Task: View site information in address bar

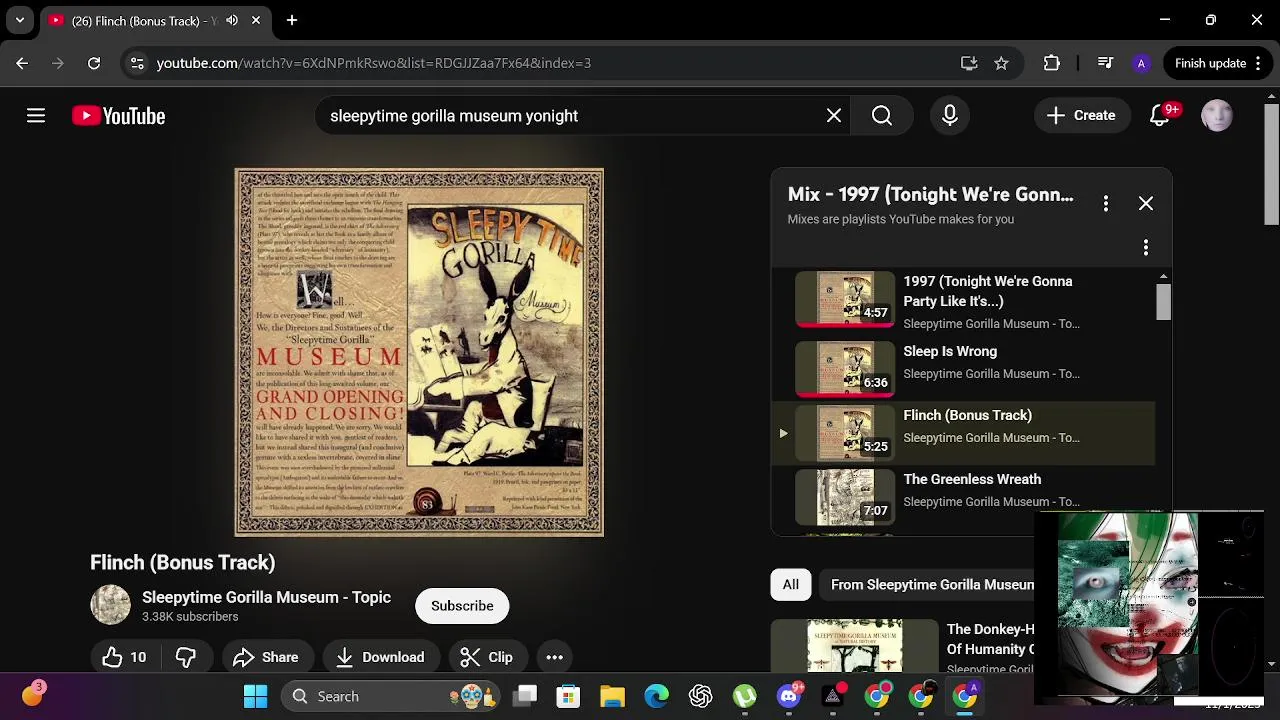Action: coord(137,63)
